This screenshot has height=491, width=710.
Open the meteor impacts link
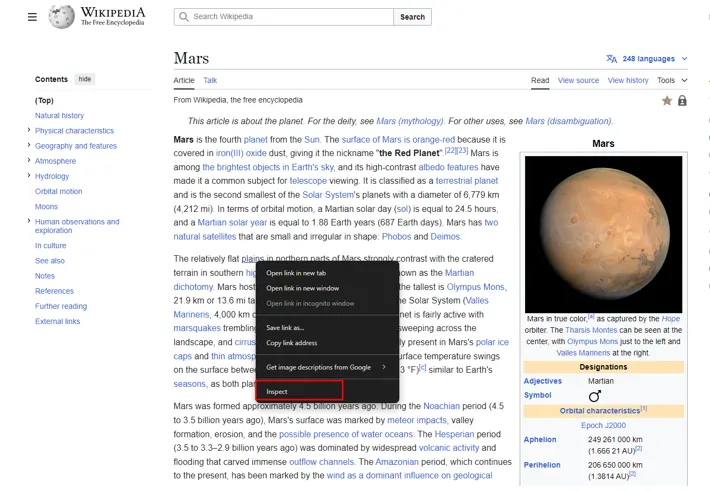click(417, 420)
